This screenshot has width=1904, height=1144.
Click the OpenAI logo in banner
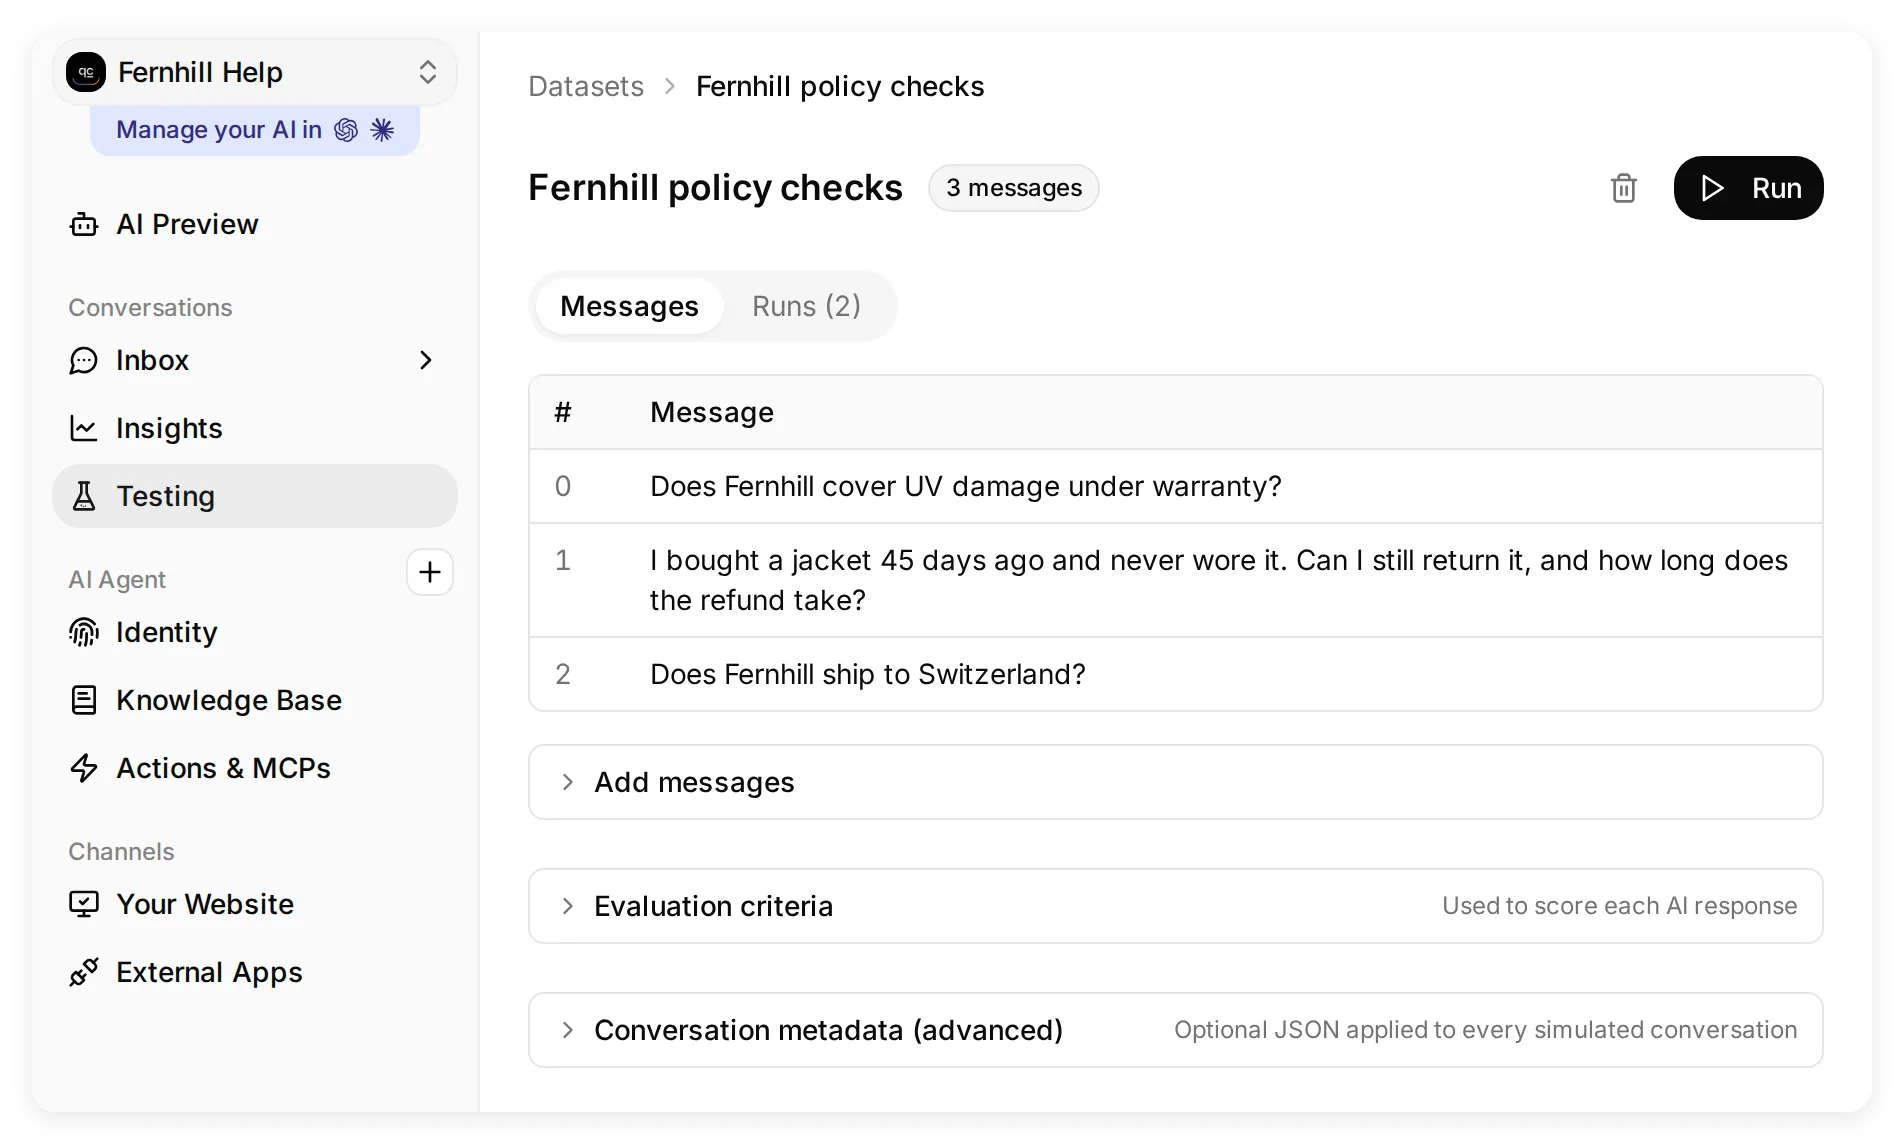coord(346,130)
